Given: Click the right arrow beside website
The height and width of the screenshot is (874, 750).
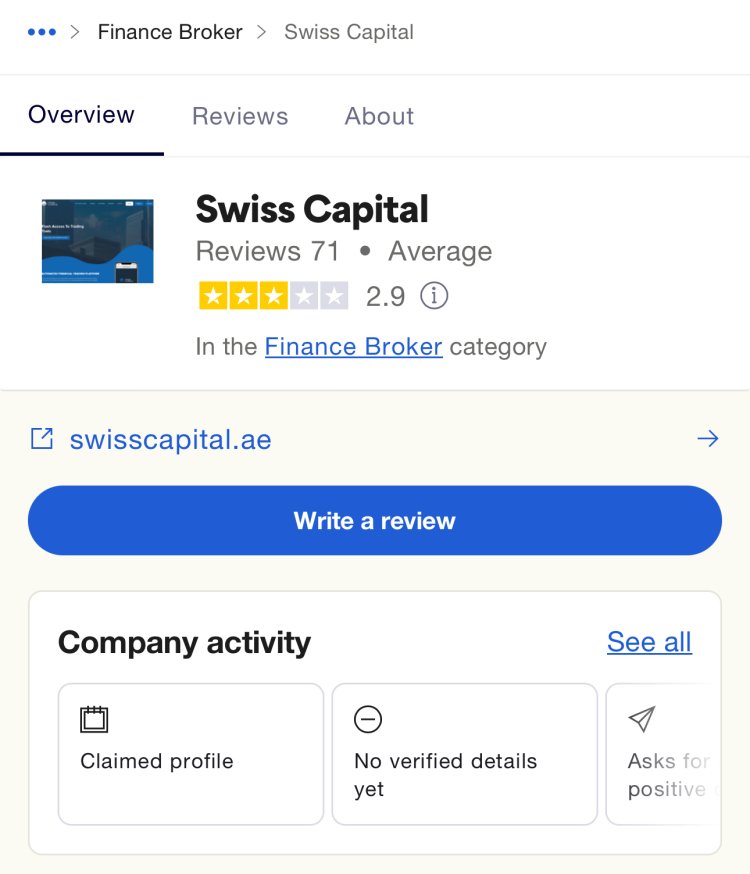Looking at the screenshot, I should [x=708, y=439].
